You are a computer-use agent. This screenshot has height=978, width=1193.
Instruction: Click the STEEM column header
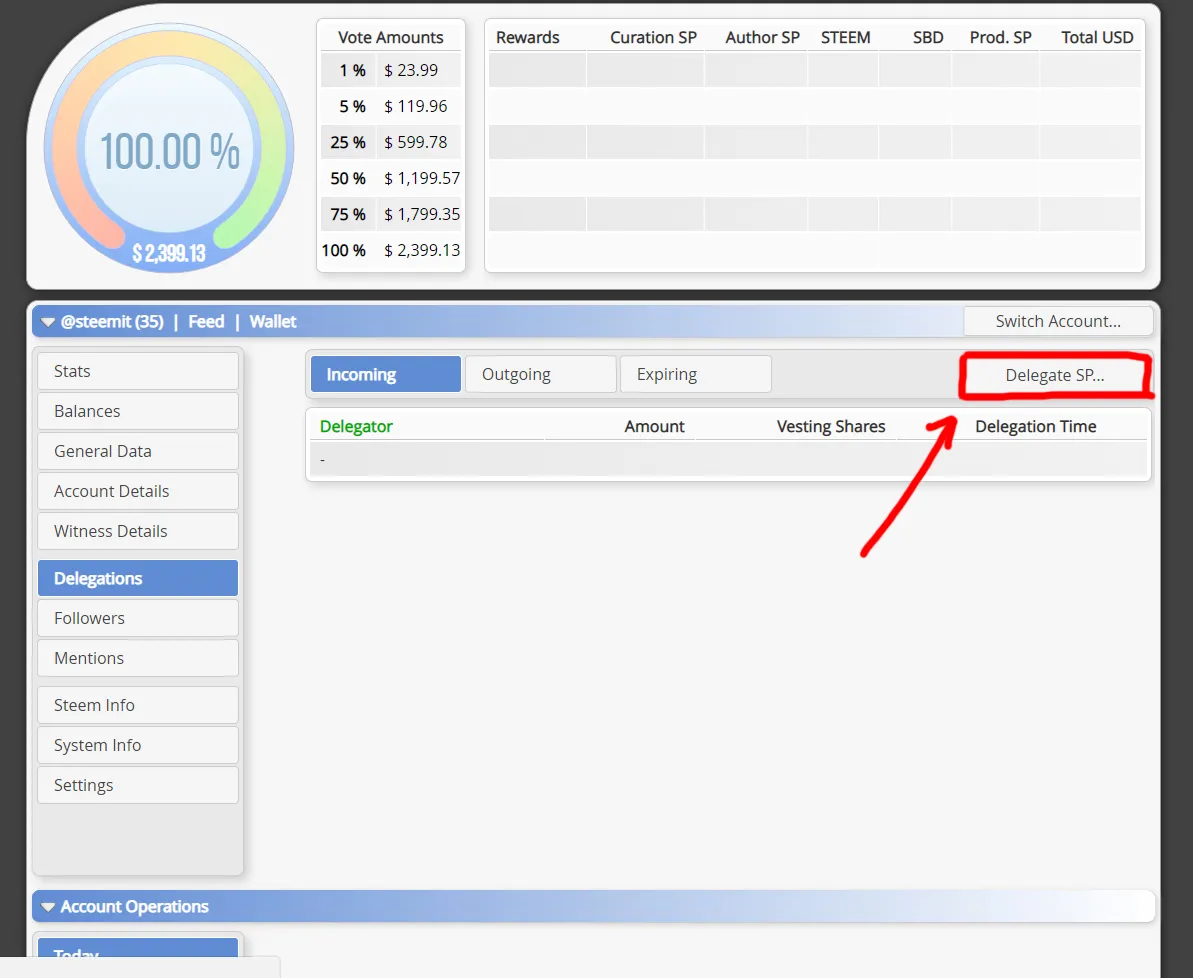point(845,37)
